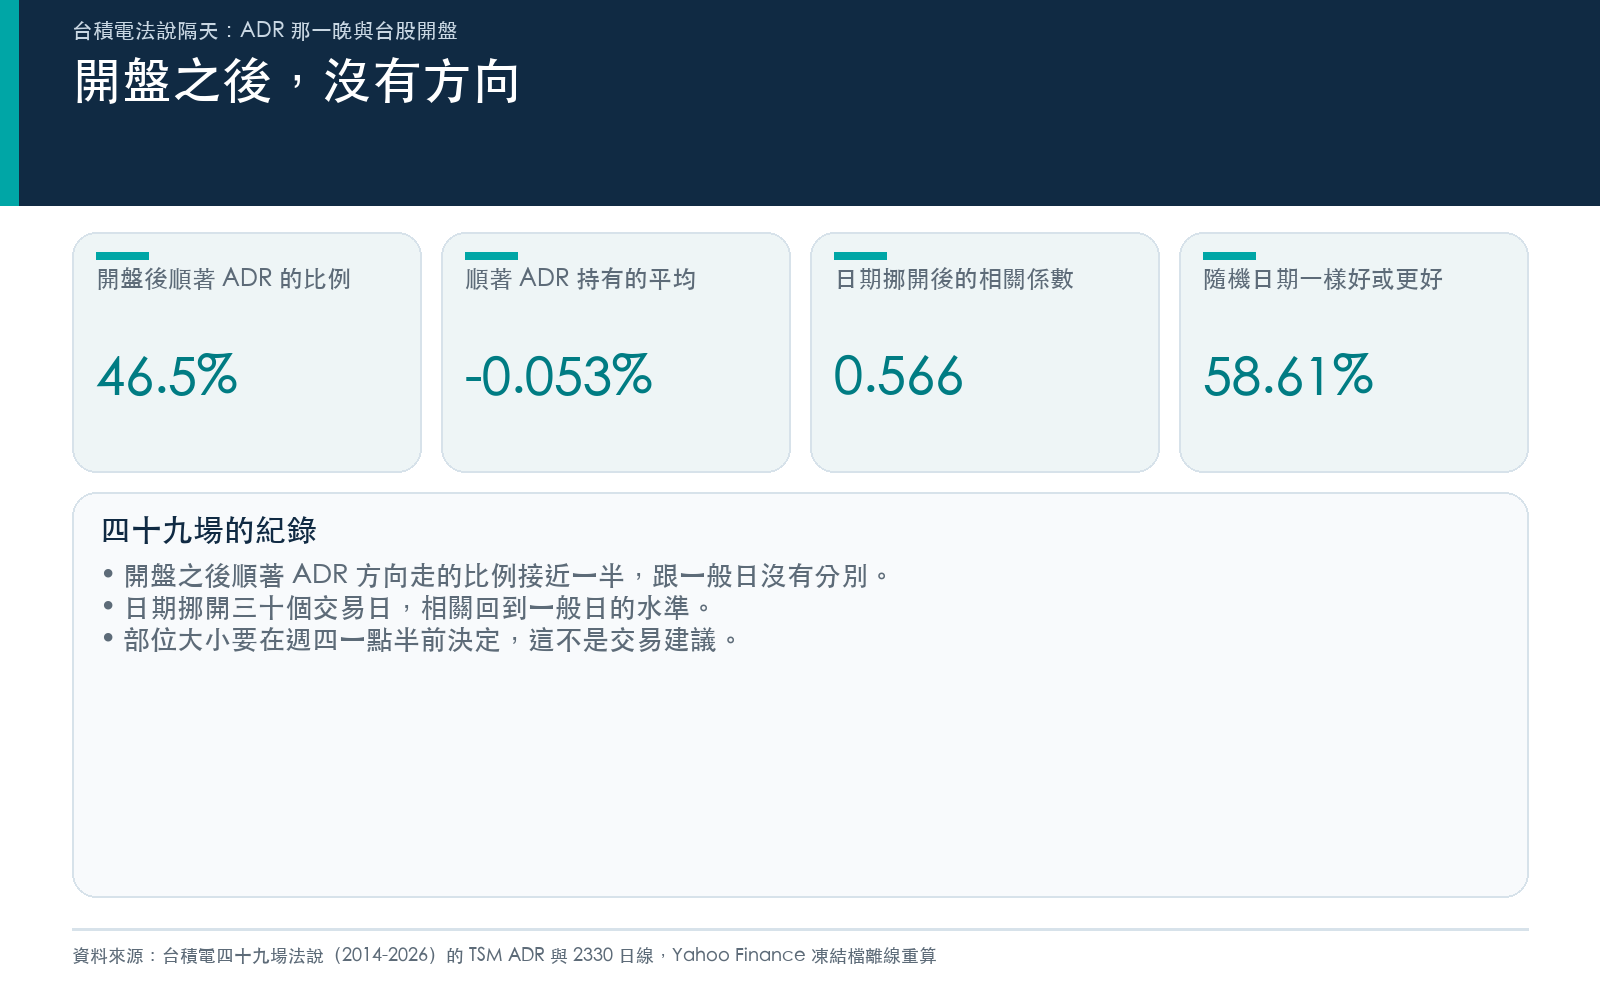This screenshot has height=1000, width=1600.
Task: Click the bullet starting with 開盤之後順著 ADR 方向
Action: [x=496, y=576]
